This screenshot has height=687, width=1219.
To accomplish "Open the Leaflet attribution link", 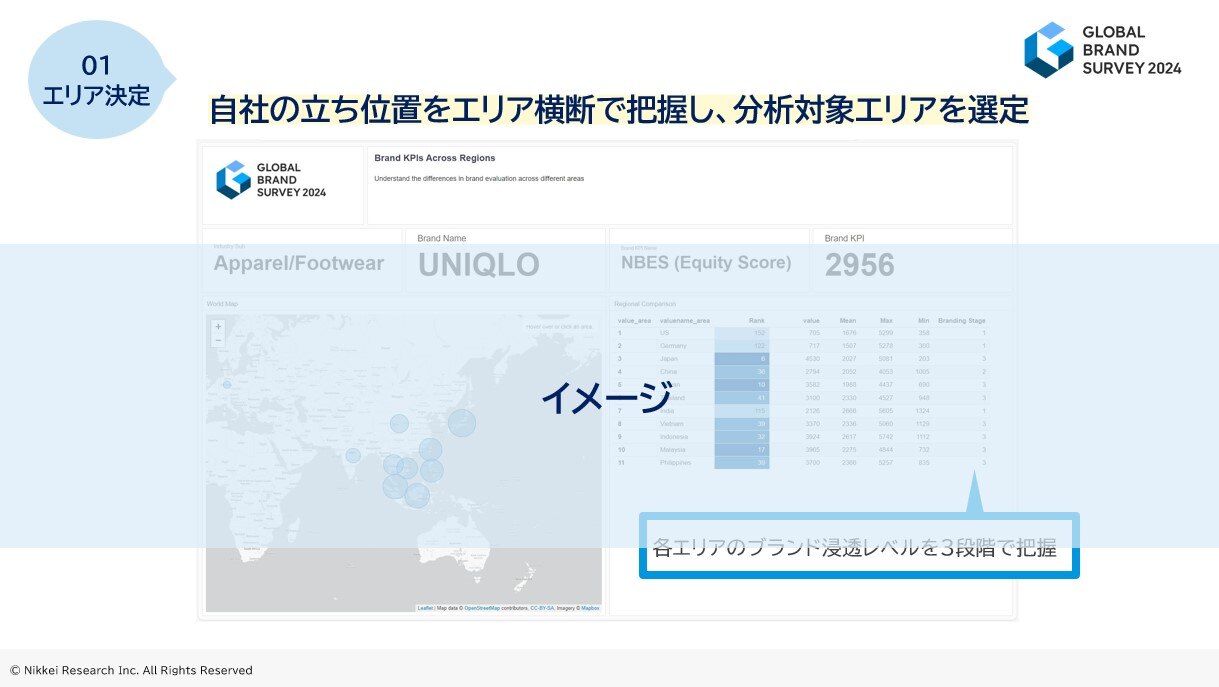I will pos(425,608).
